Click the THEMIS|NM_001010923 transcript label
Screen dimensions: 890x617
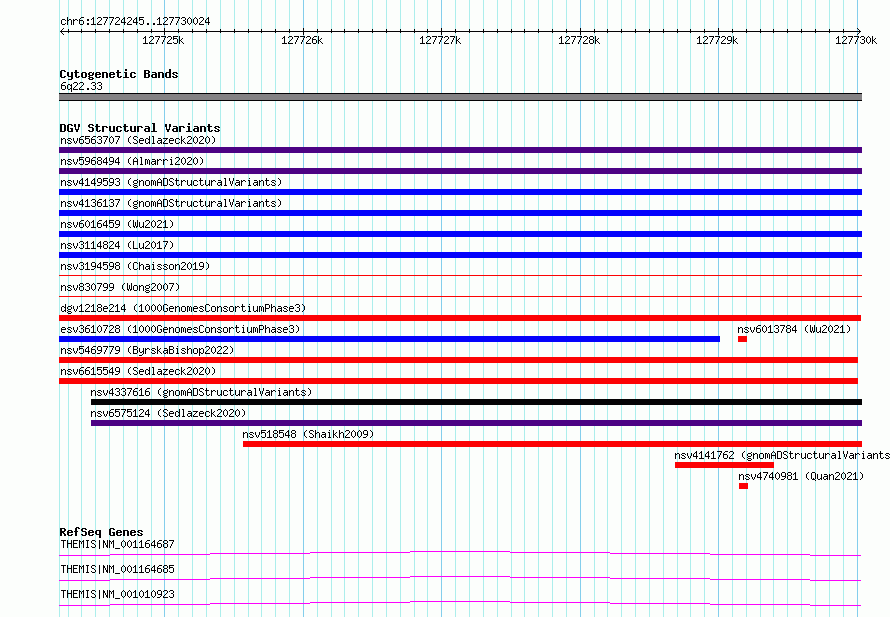pos(117,594)
